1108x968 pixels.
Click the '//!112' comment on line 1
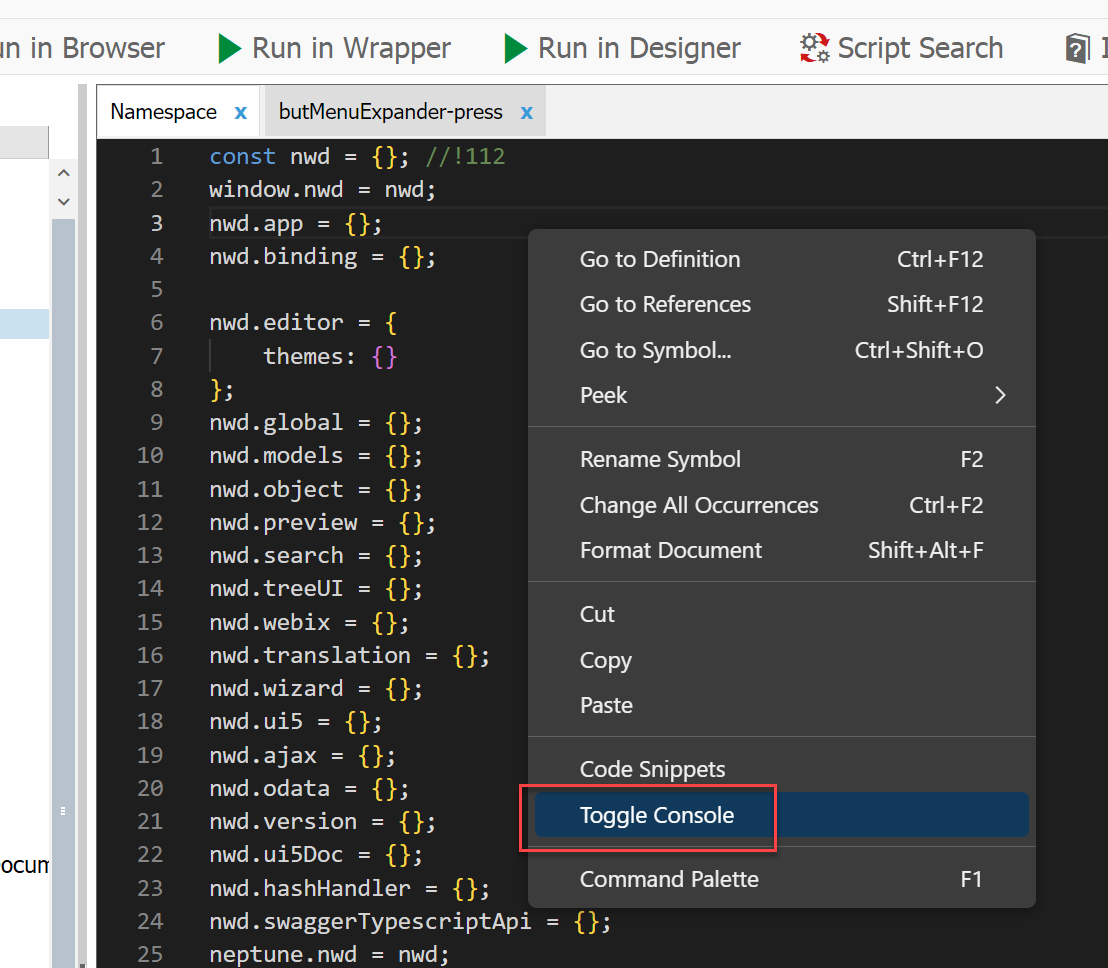pos(465,156)
